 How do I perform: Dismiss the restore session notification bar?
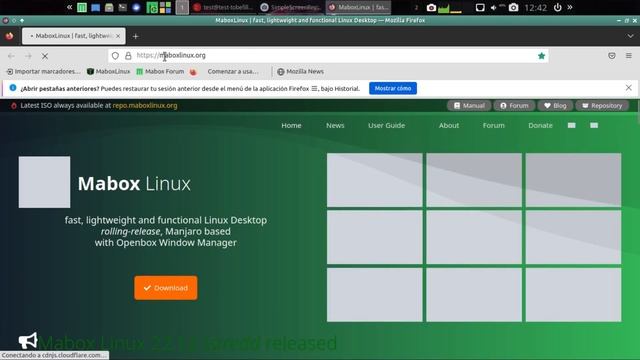(629, 88)
